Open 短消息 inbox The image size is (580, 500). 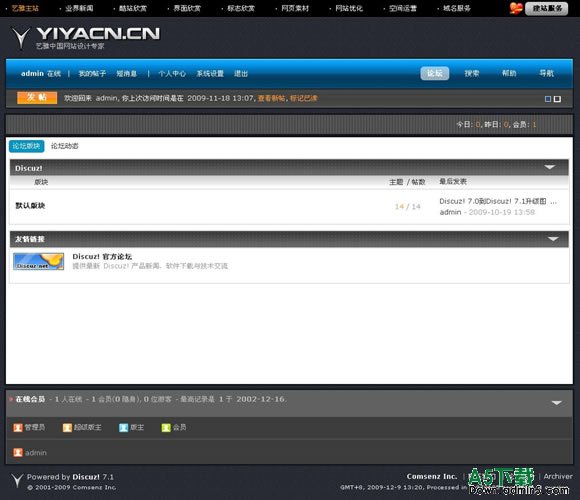coord(127,74)
